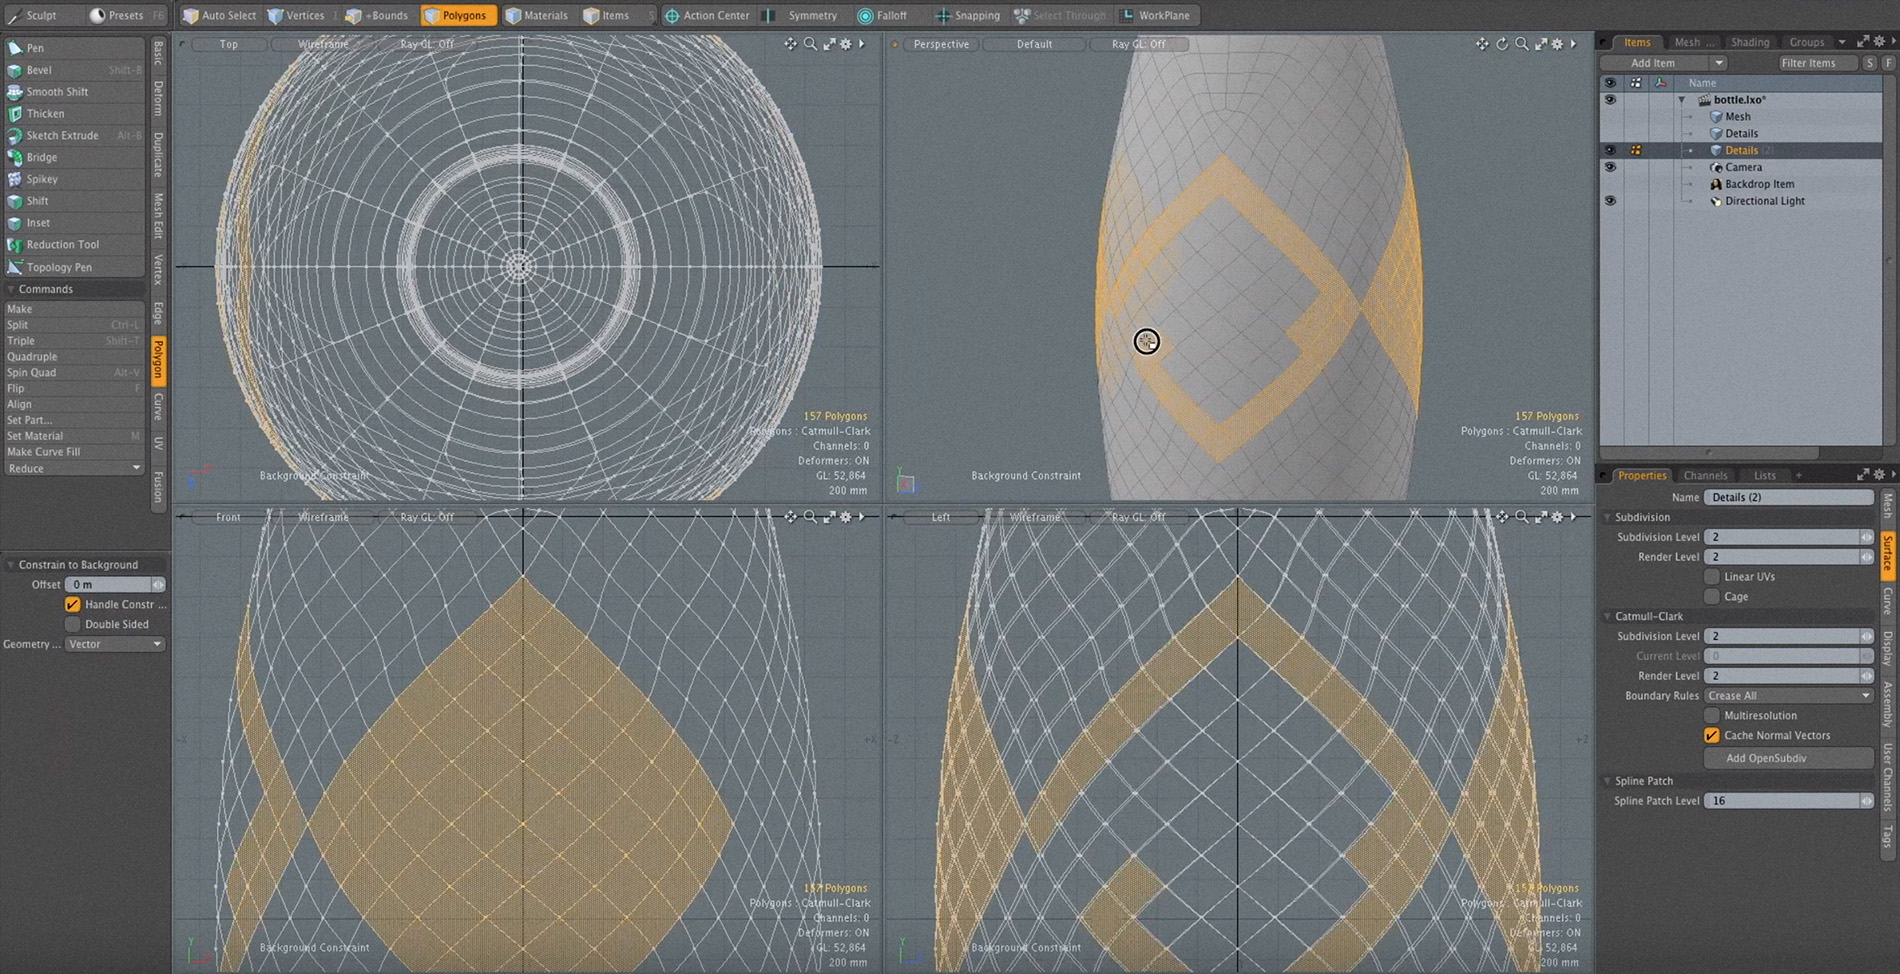Toggle the Handle Constraint checkbox
The image size is (1900, 974).
click(73, 604)
